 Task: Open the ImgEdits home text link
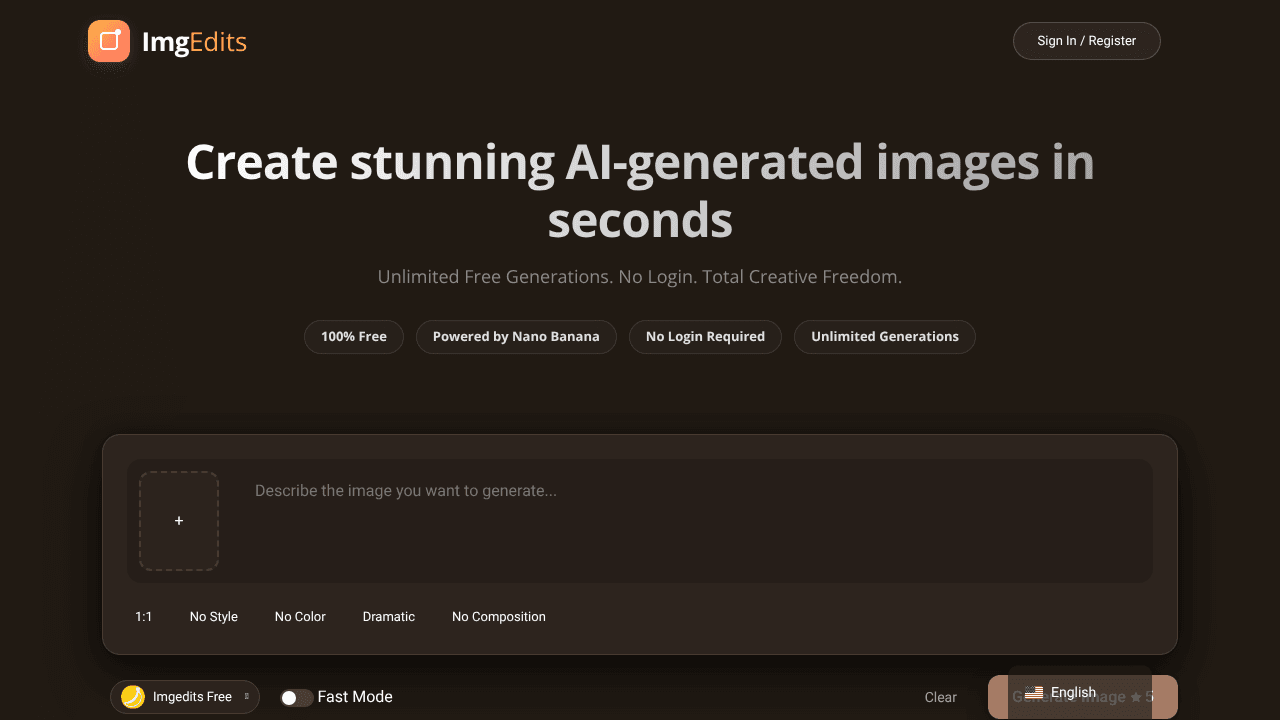[x=194, y=42]
